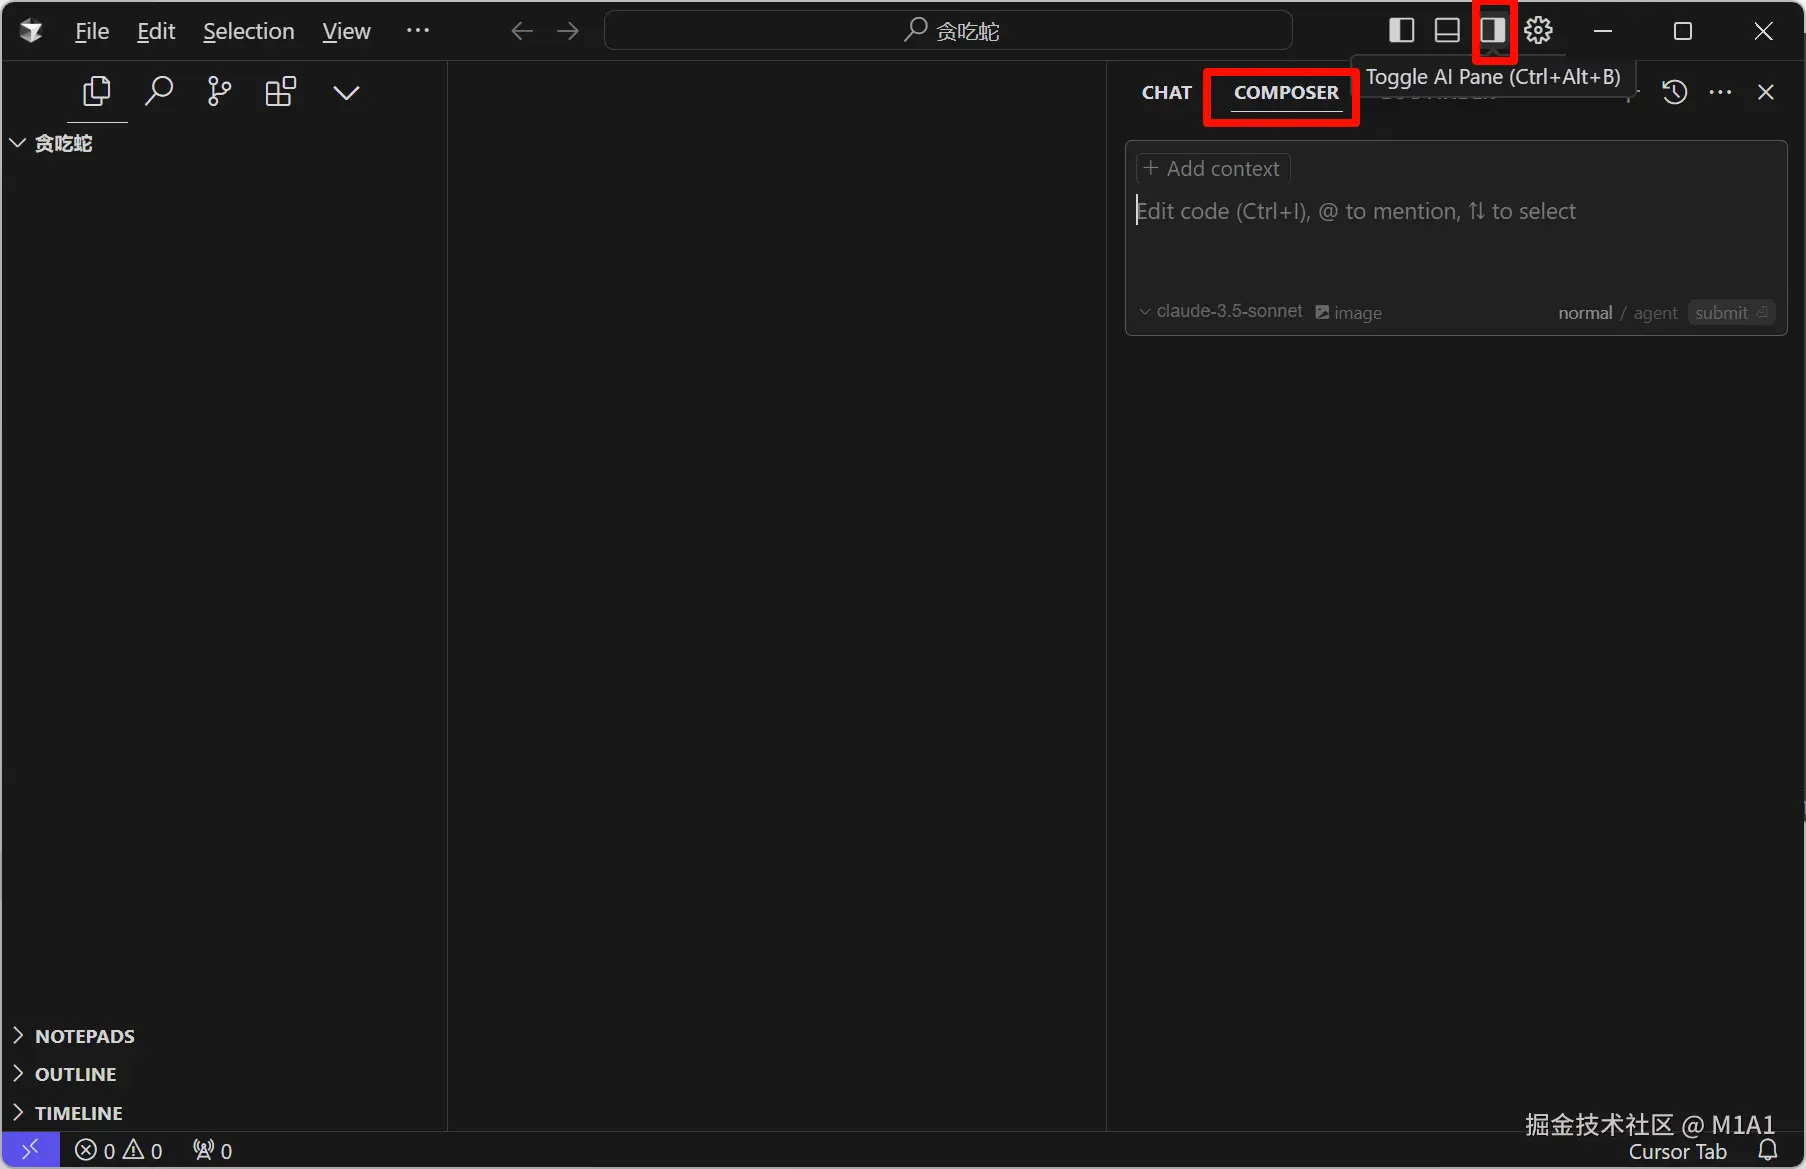The width and height of the screenshot is (1806, 1169).
Task: Switch to the CHAT tab
Action: click(x=1167, y=92)
